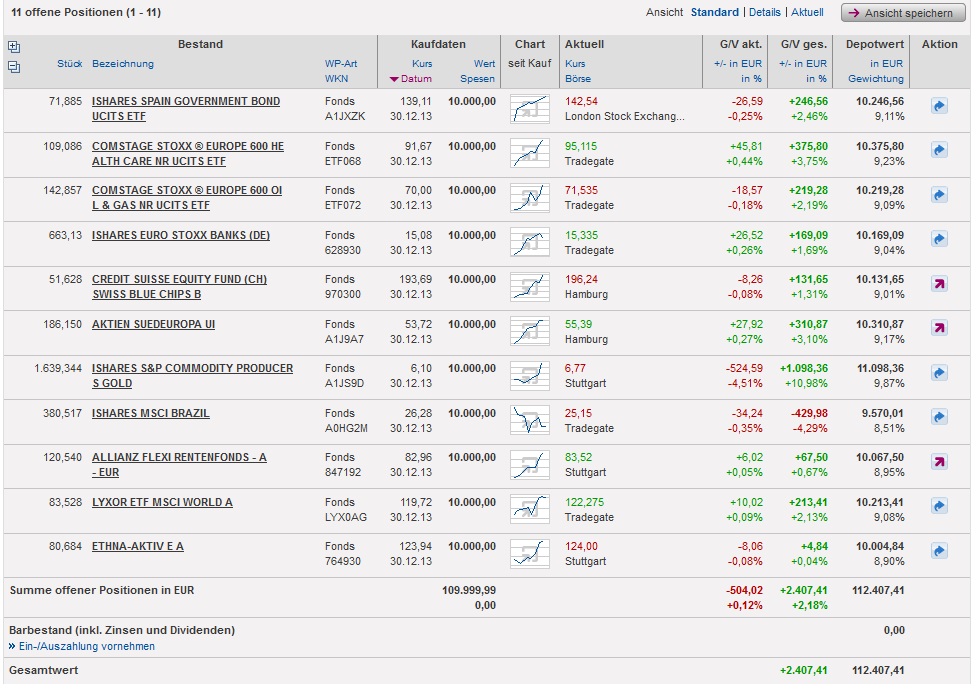Sort by Gewichtung column header
The width and height of the screenshot is (979, 693).
tap(876, 79)
